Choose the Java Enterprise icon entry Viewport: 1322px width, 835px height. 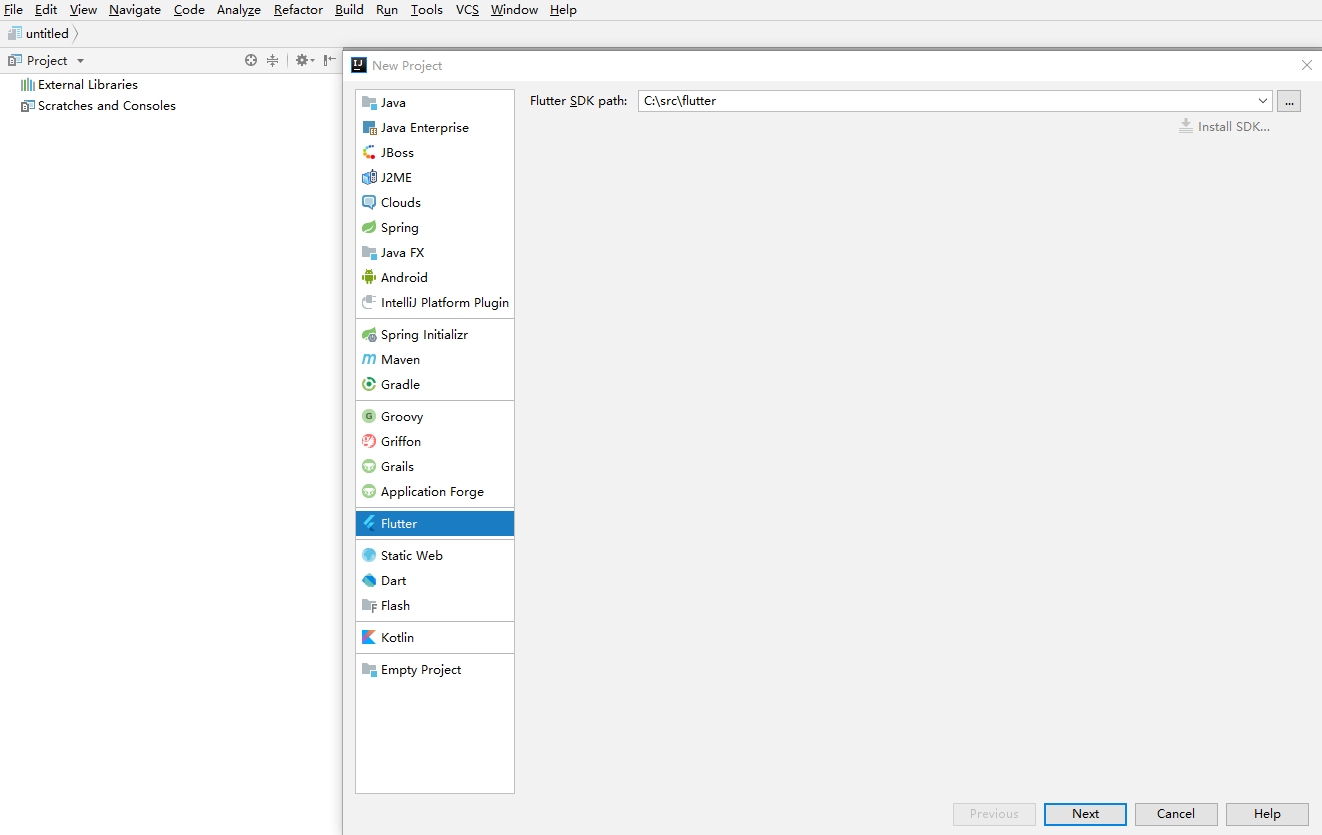[369, 128]
